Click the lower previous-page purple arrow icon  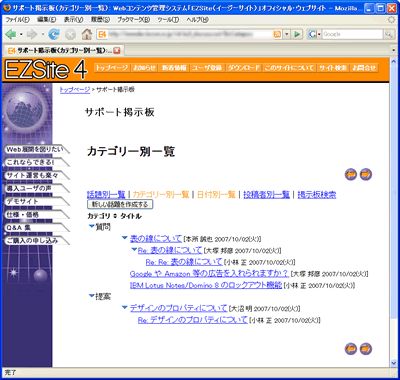351,349
